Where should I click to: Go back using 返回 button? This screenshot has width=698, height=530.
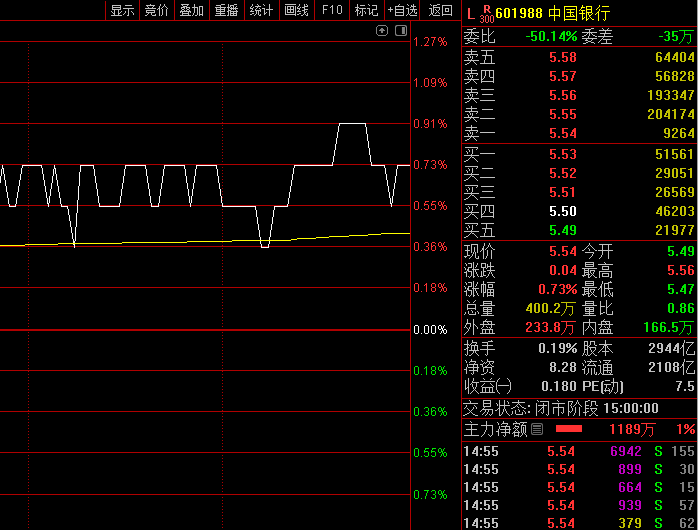[x=440, y=10]
